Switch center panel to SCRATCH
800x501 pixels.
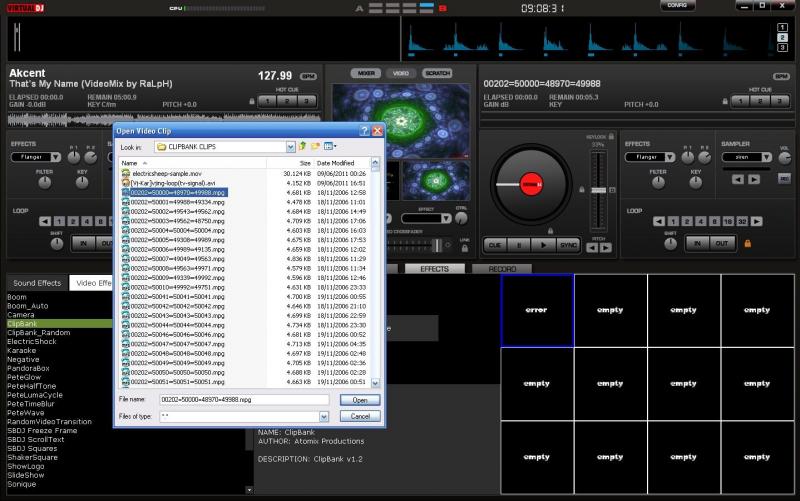[437, 73]
